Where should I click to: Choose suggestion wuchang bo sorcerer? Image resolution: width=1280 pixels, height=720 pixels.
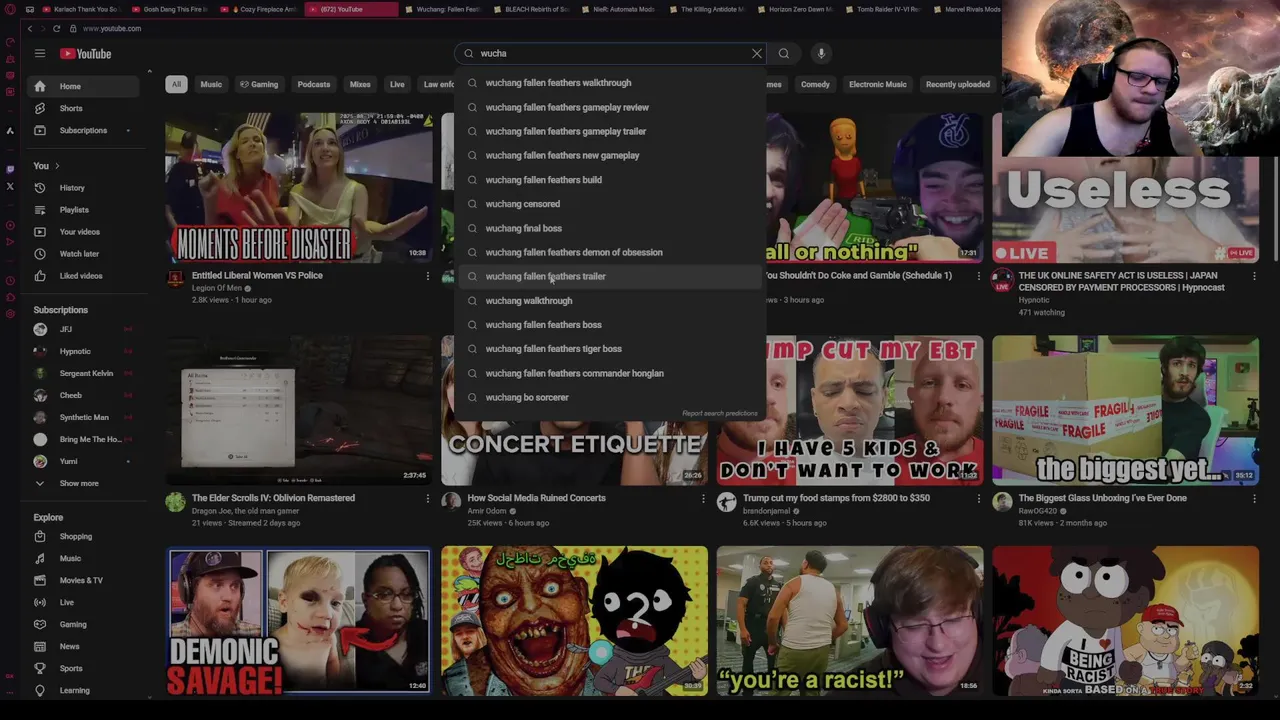(610, 397)
